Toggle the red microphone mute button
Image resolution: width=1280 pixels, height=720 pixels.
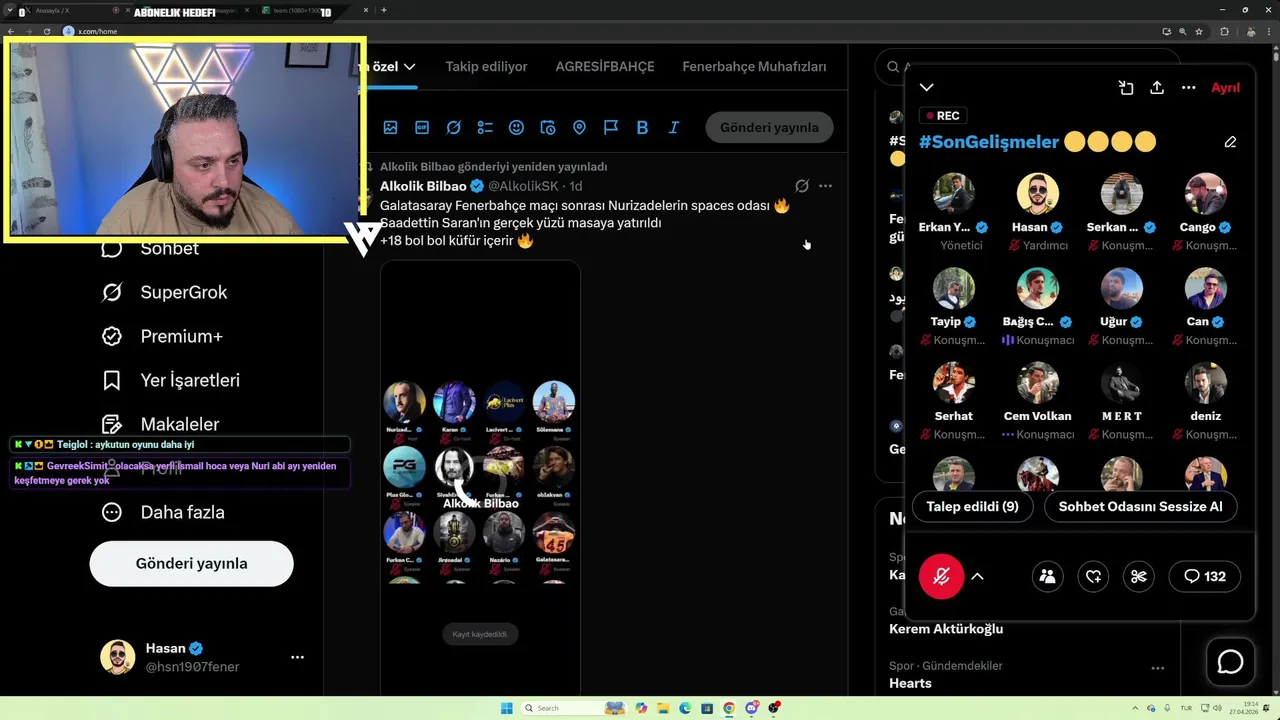pos(941,576)
